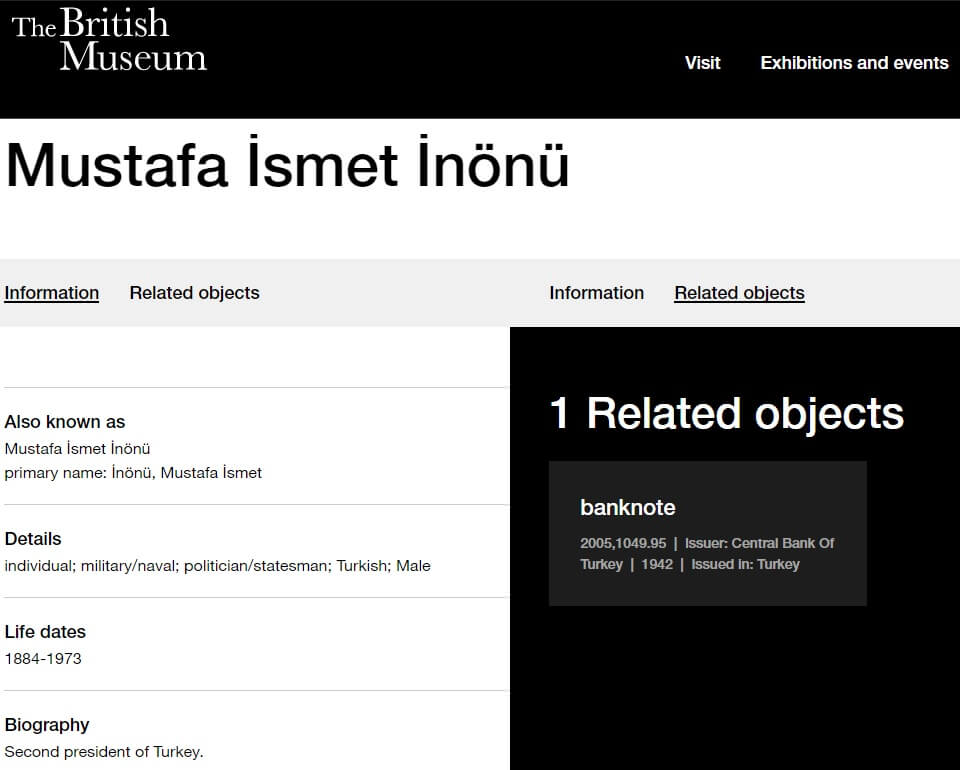Click the 'individual; military/naval' details text
Viewport: 960px width, 770px height.
[x=217, y=566]
